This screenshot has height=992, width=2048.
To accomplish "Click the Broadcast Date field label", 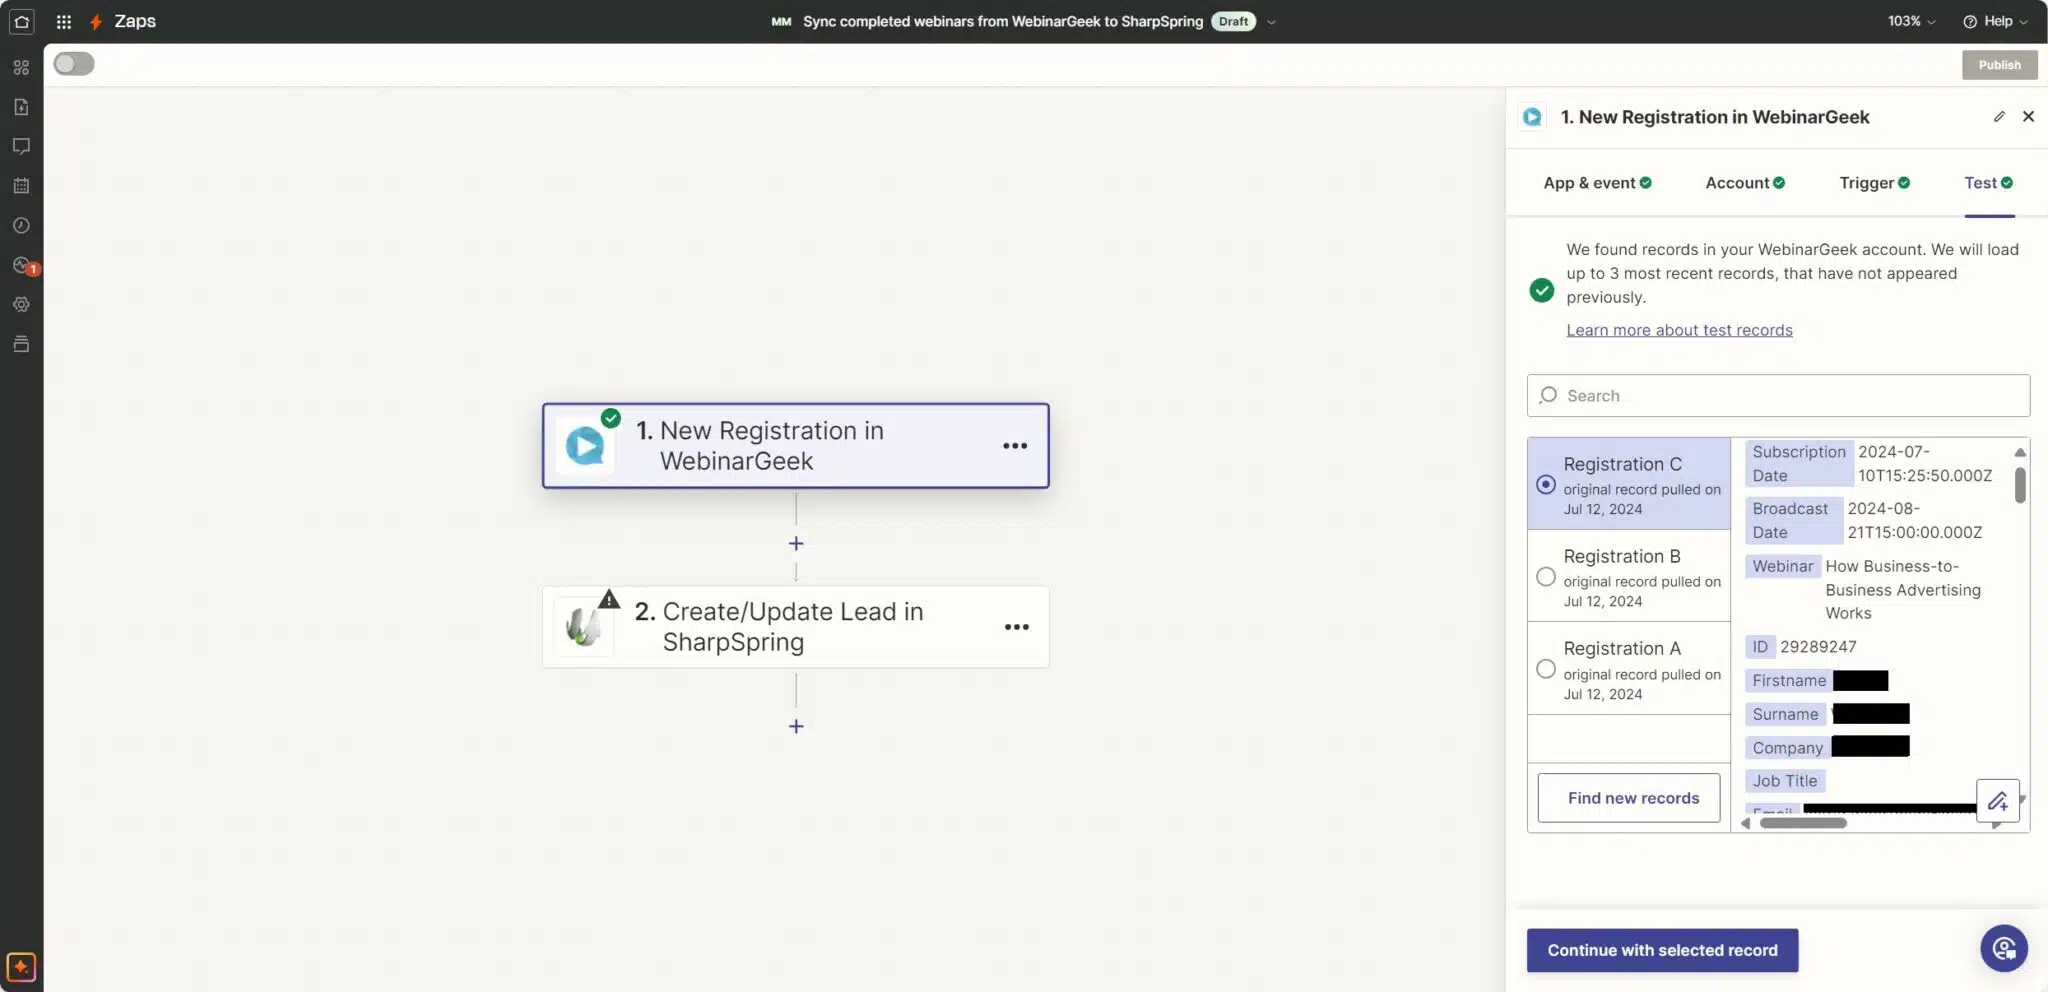I will click(1794, 521).
